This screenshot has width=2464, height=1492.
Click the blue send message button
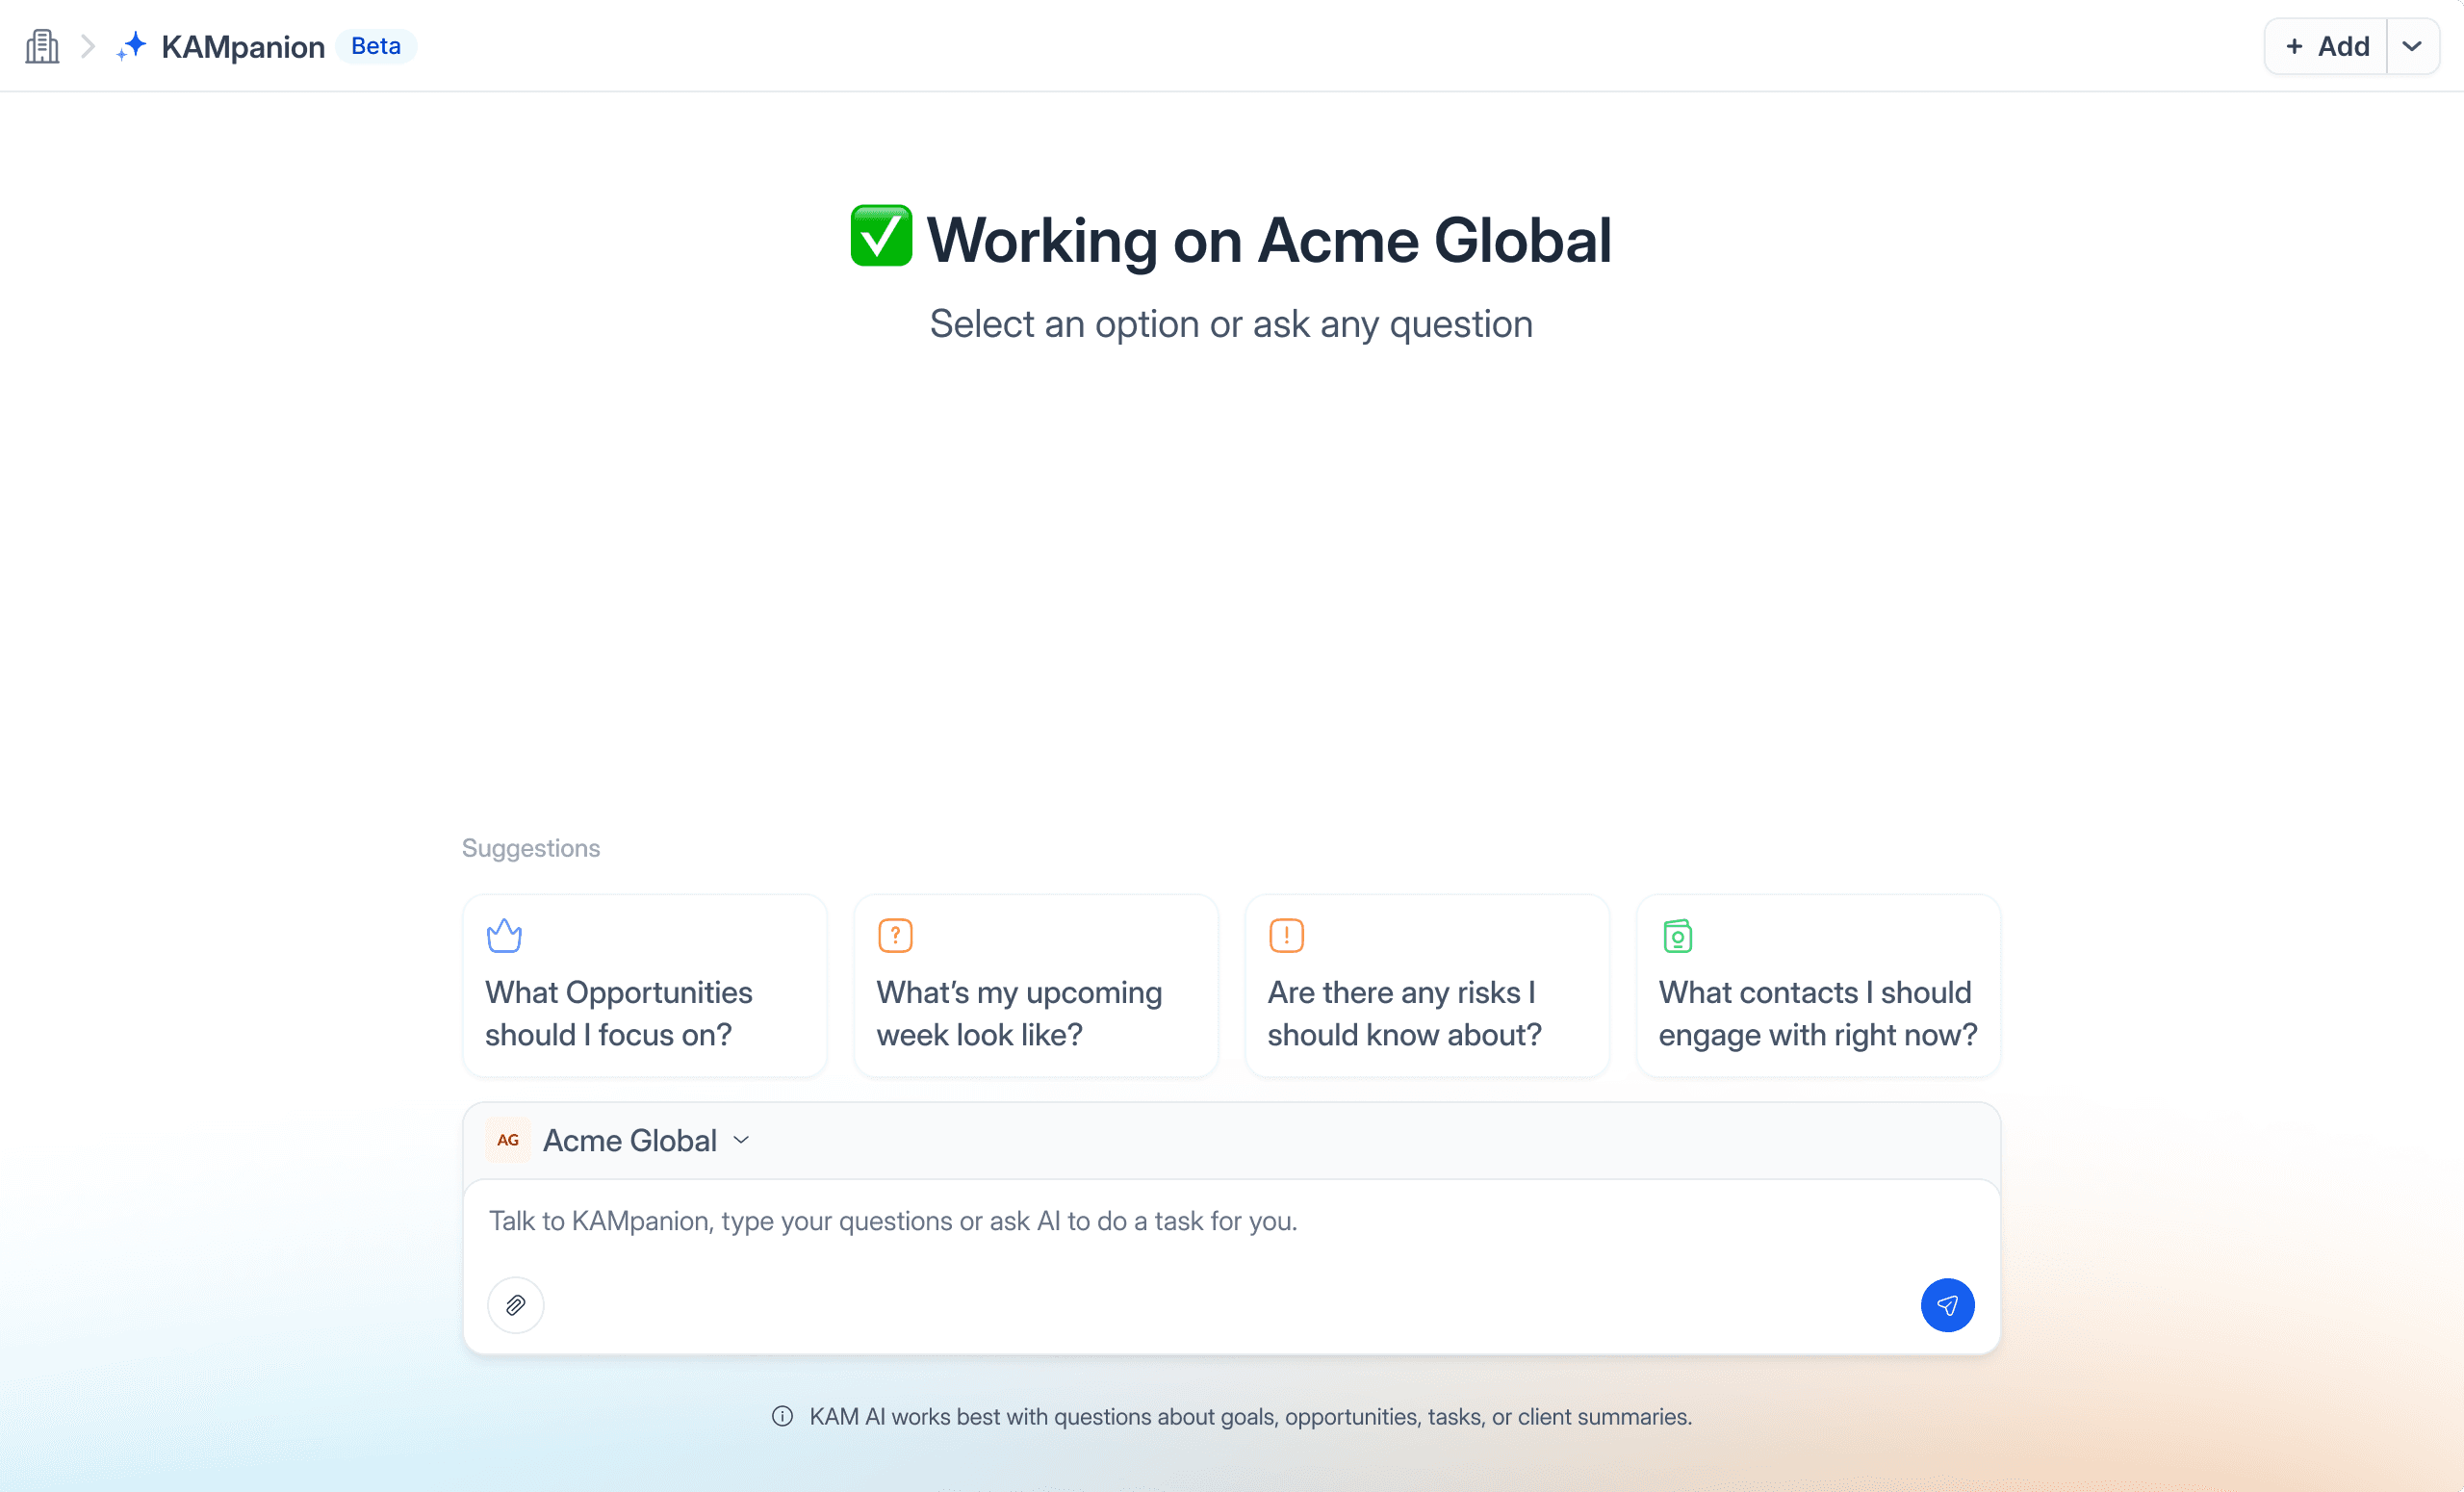(1947, 1305)
